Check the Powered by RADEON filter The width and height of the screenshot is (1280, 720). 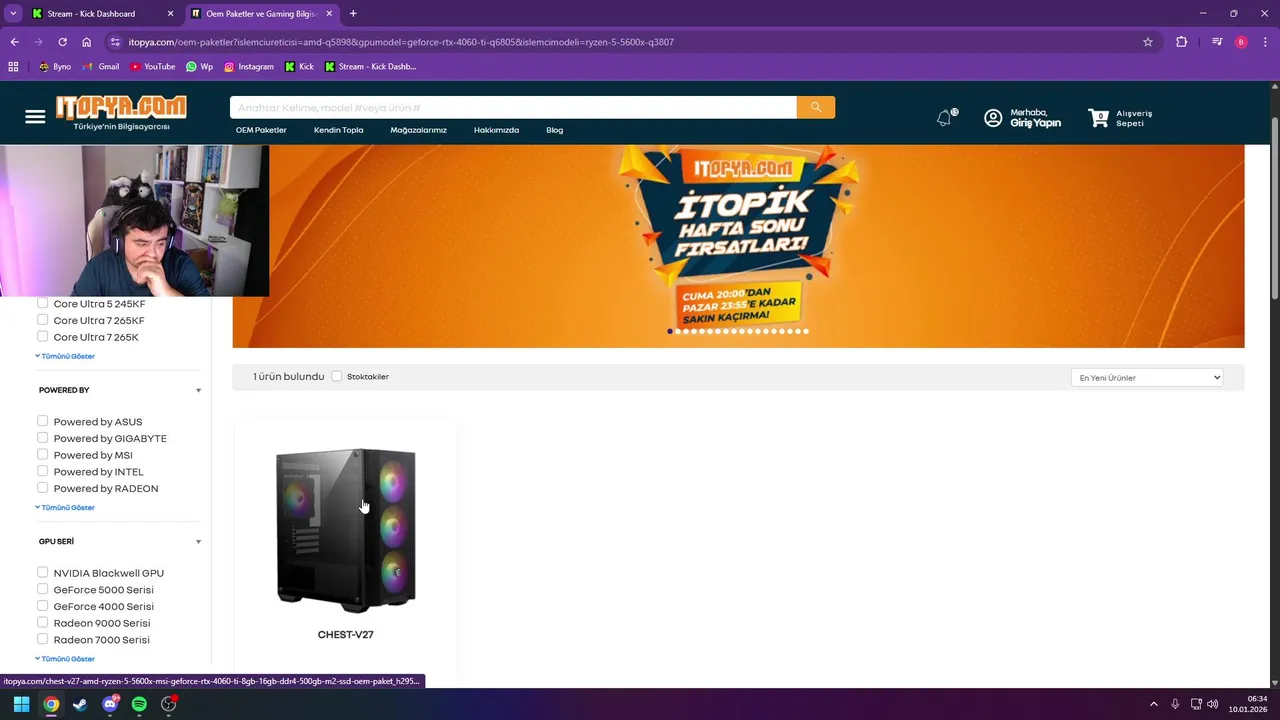[x=43, y=488]
